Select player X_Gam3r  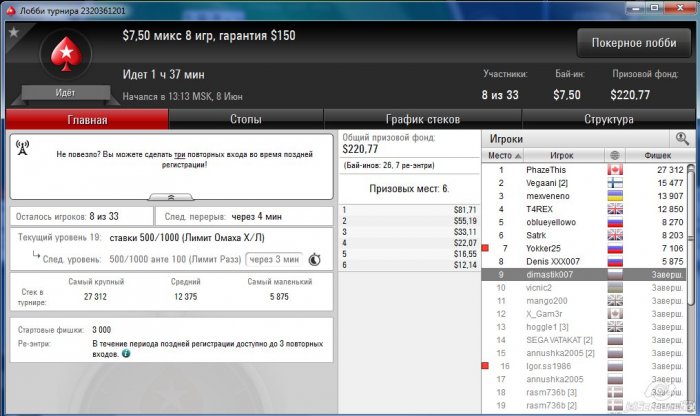583,314
